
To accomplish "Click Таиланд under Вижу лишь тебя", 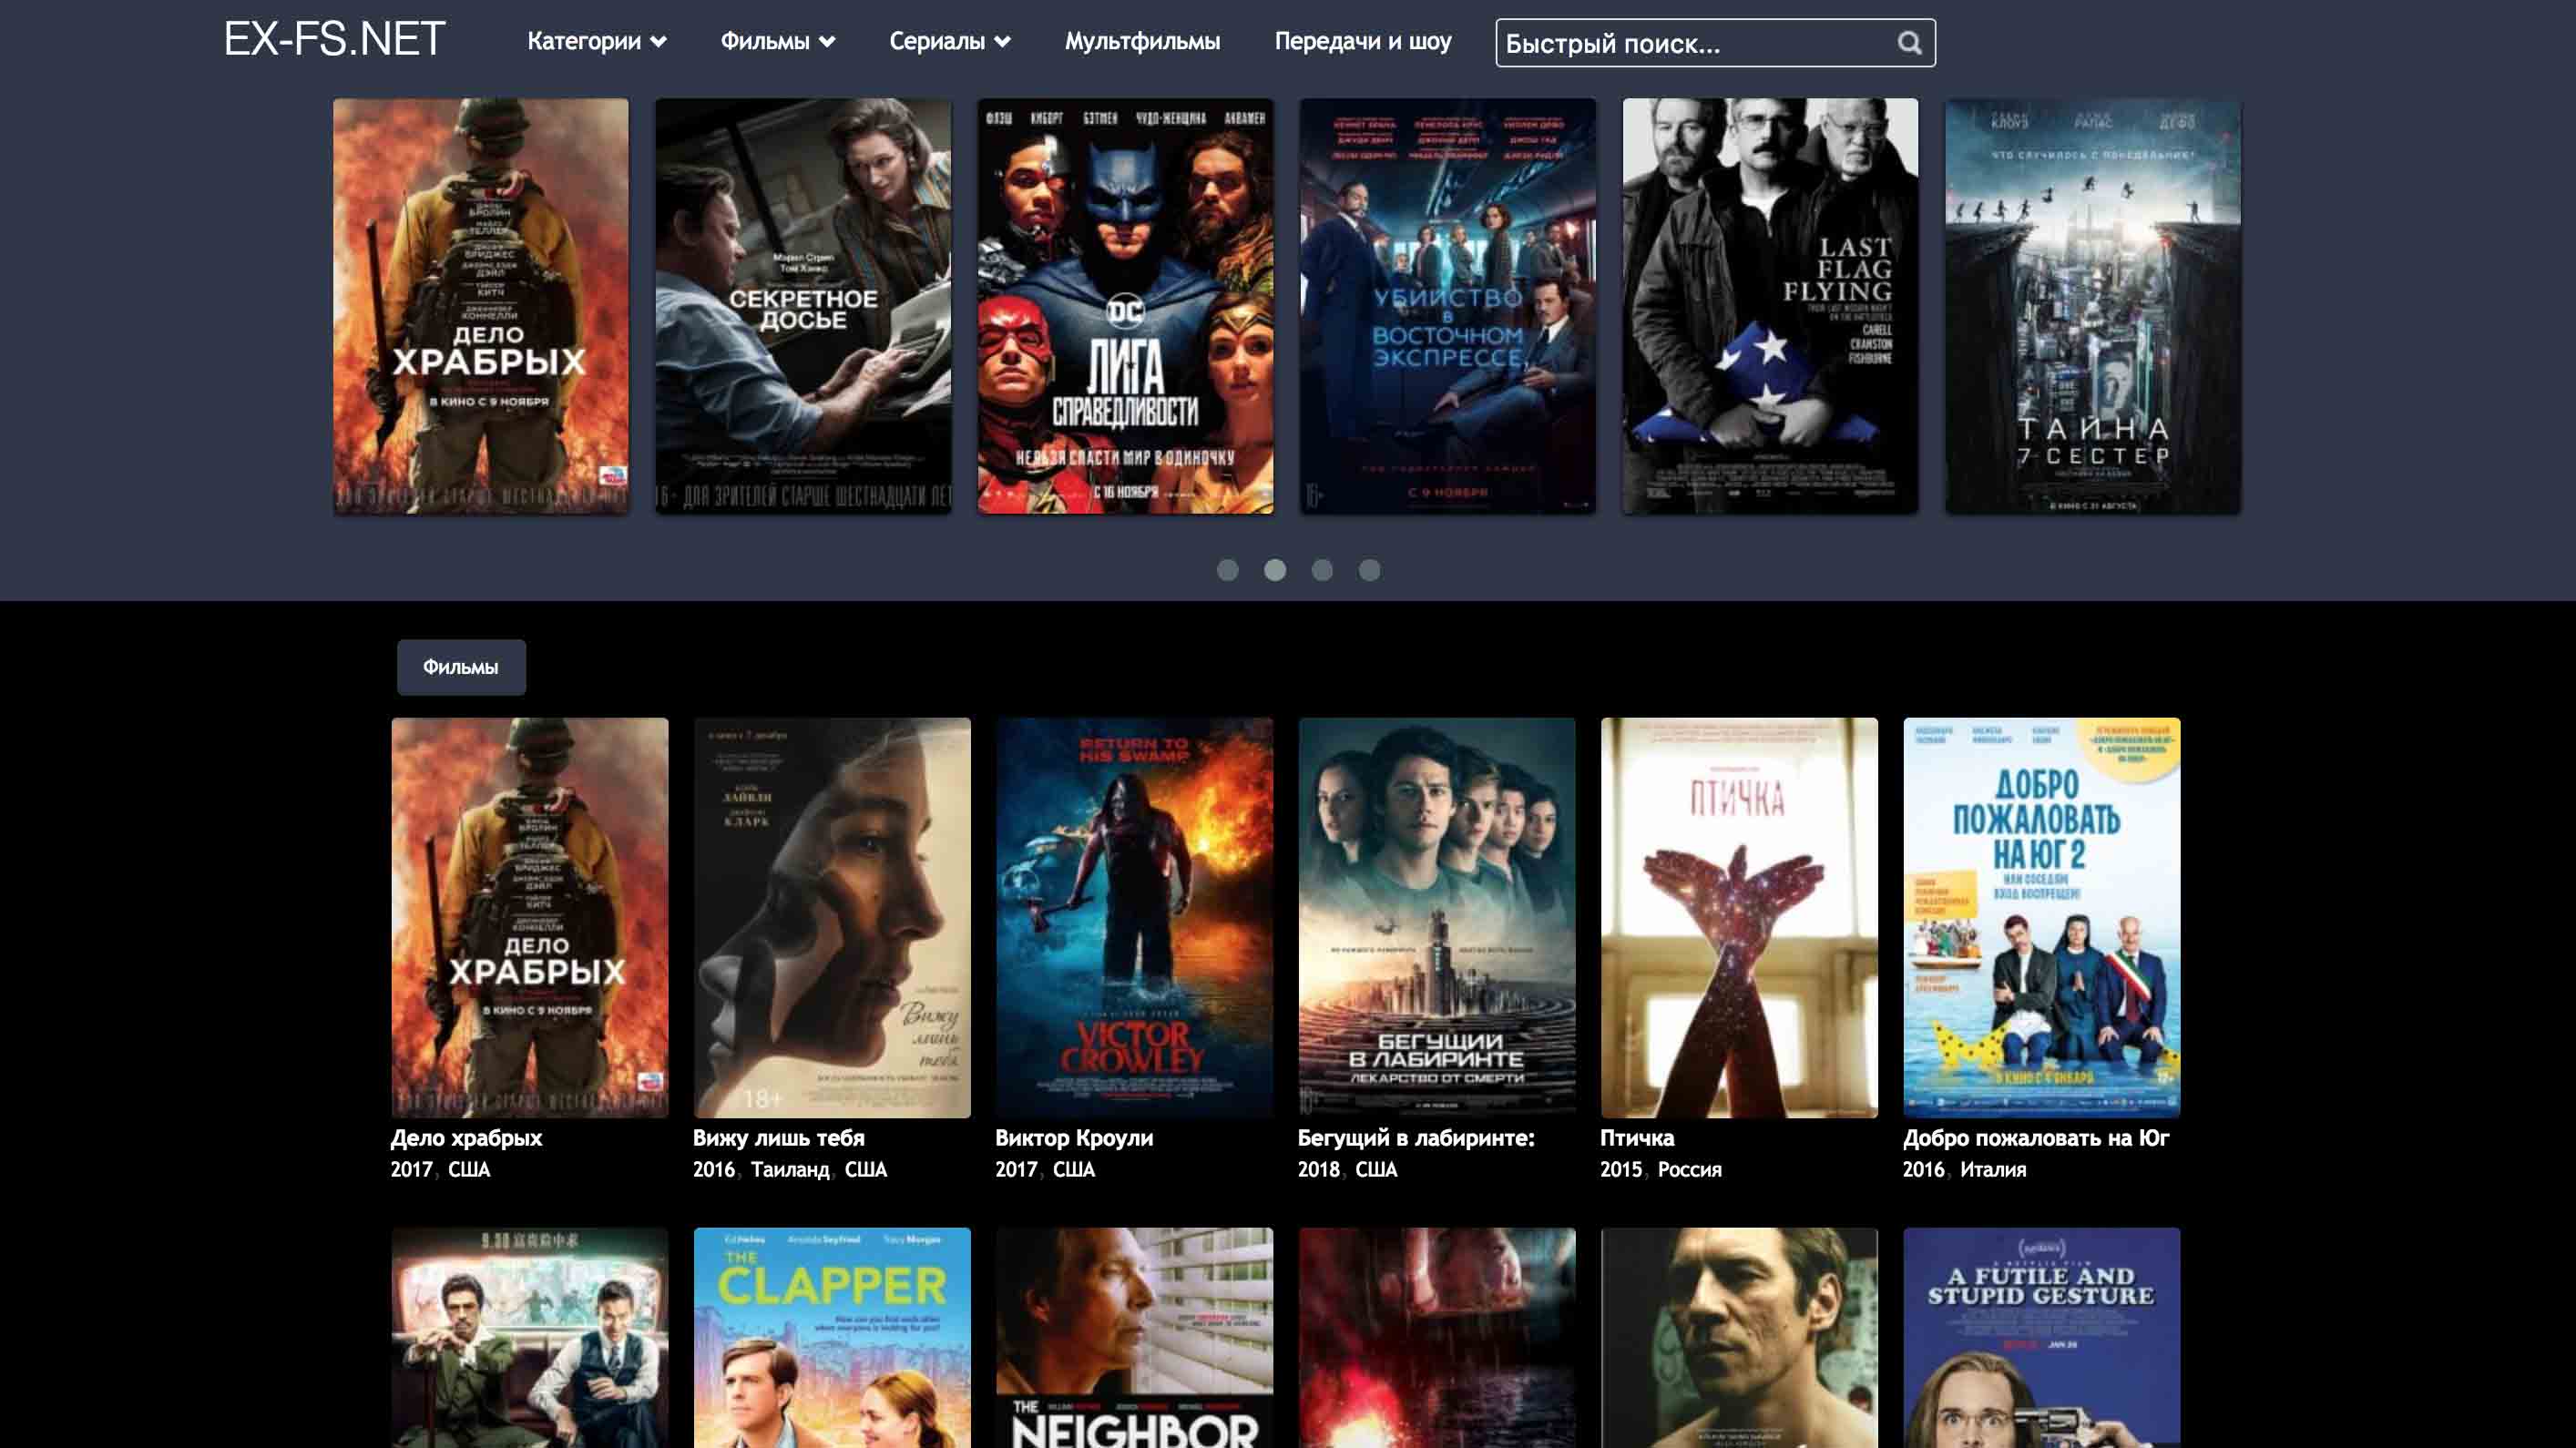I will 790,1170.
